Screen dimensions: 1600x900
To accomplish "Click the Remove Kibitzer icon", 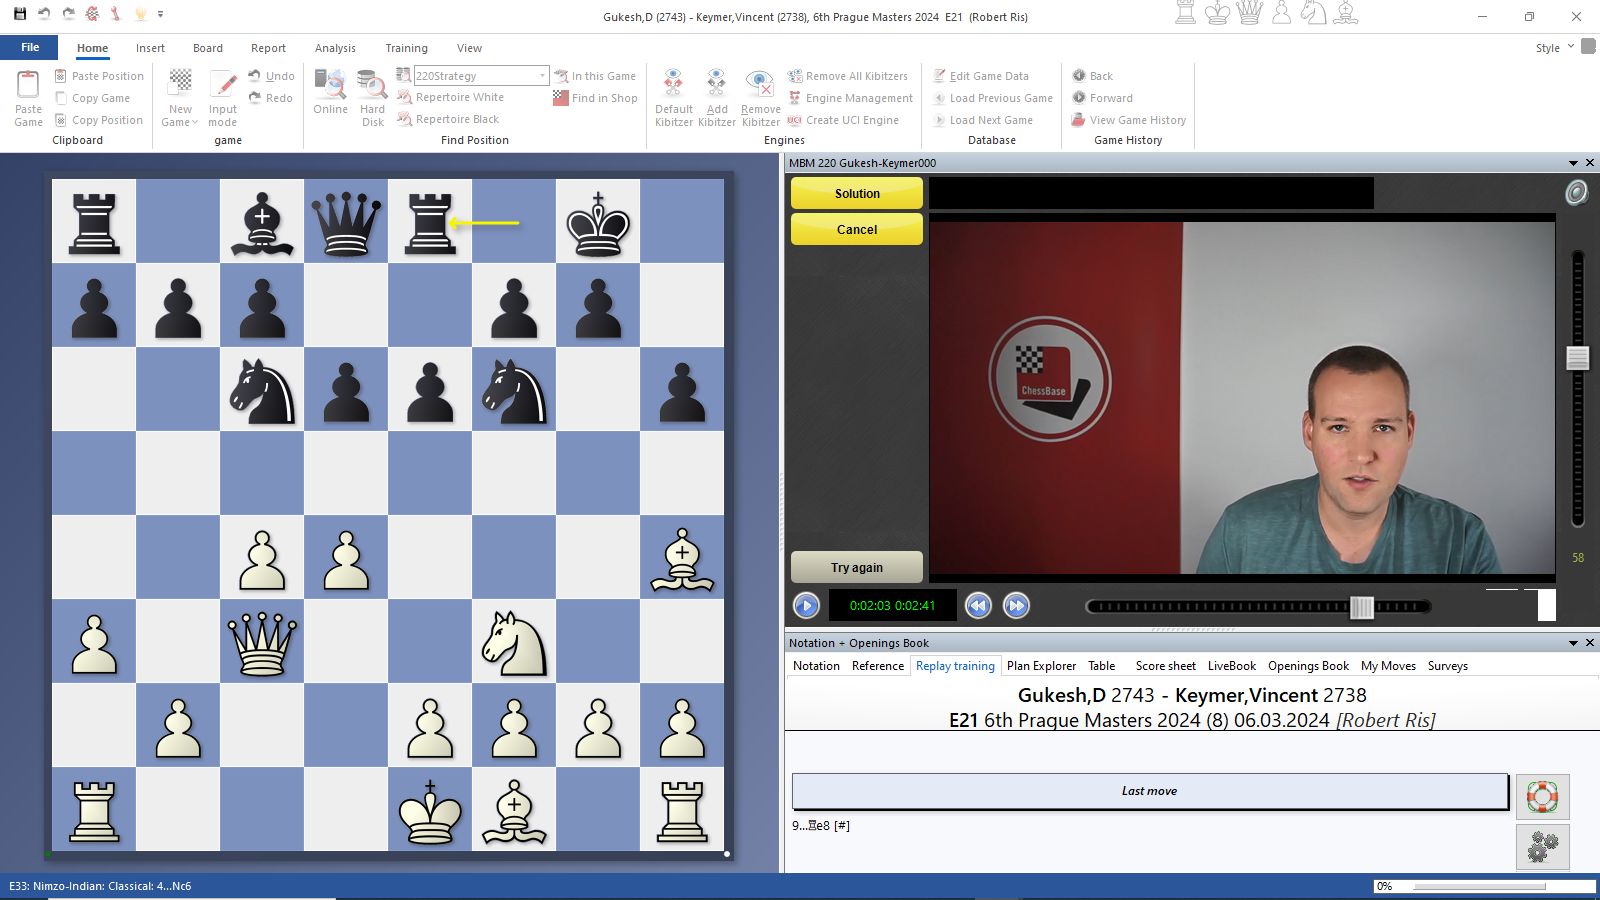I will point(760,85).
